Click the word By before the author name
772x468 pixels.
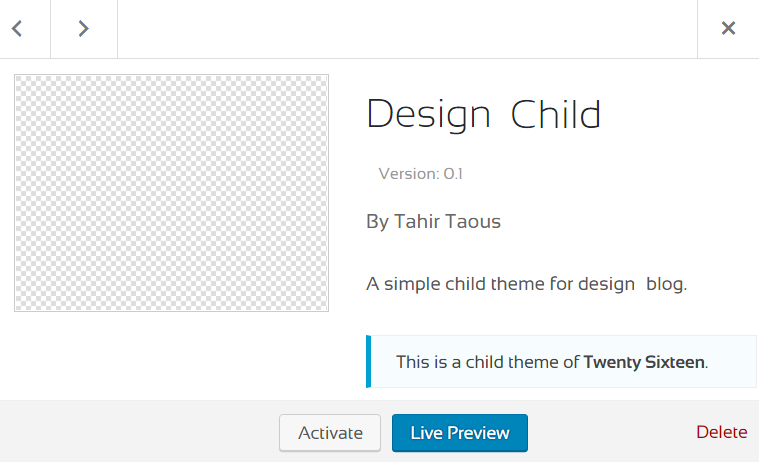coord(378,222)
